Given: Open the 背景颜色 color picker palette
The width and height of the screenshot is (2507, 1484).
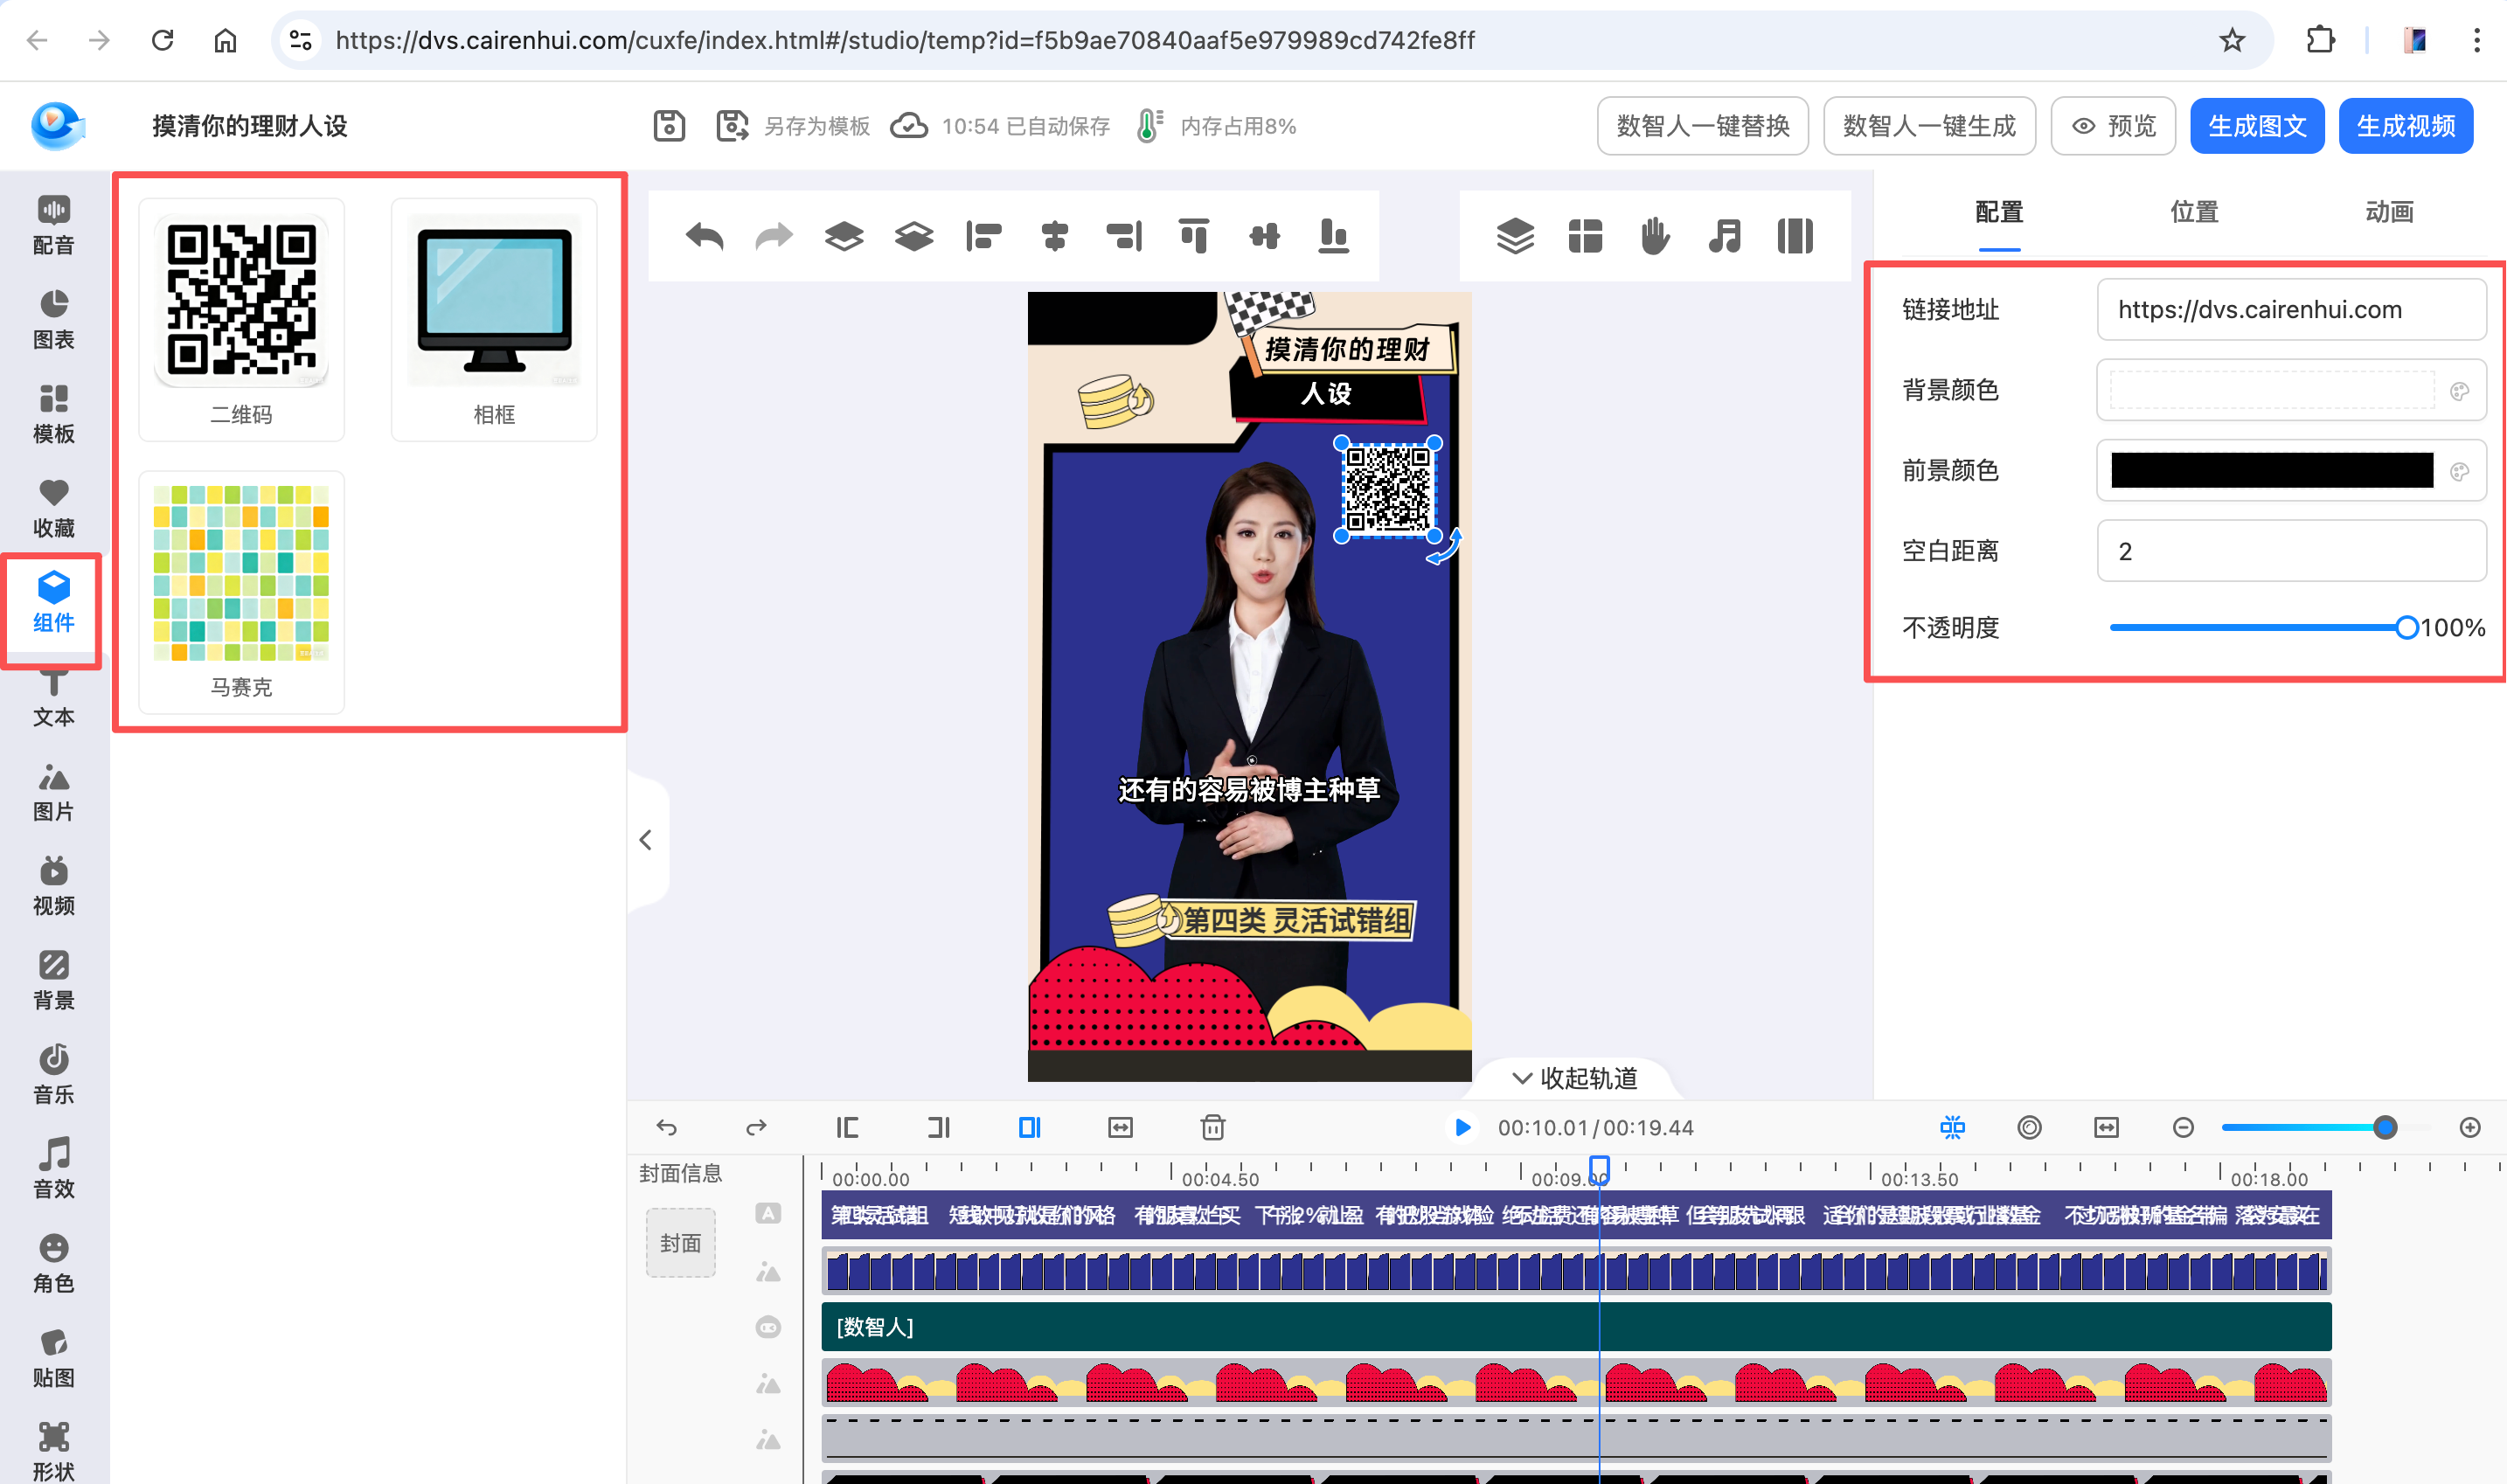Looking at the screenshot, I should coord(2459,390).
